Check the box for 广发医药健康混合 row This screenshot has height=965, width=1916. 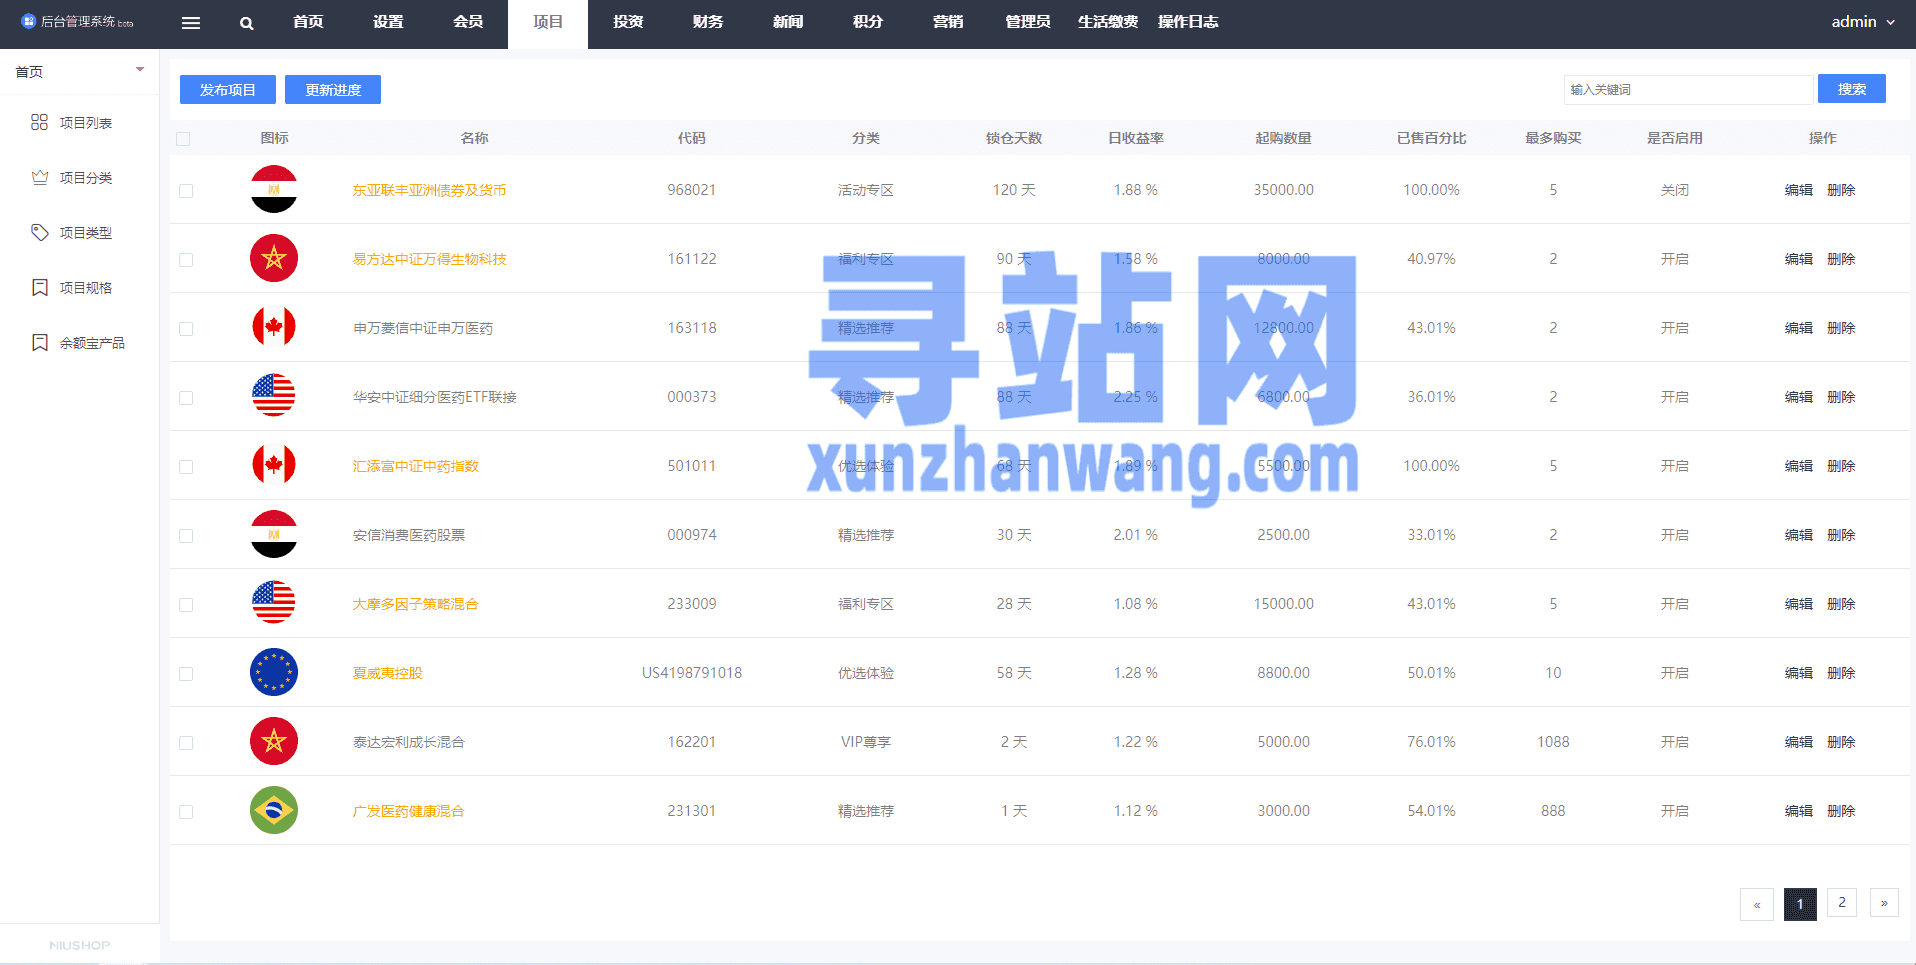click(x=186, y=812)
